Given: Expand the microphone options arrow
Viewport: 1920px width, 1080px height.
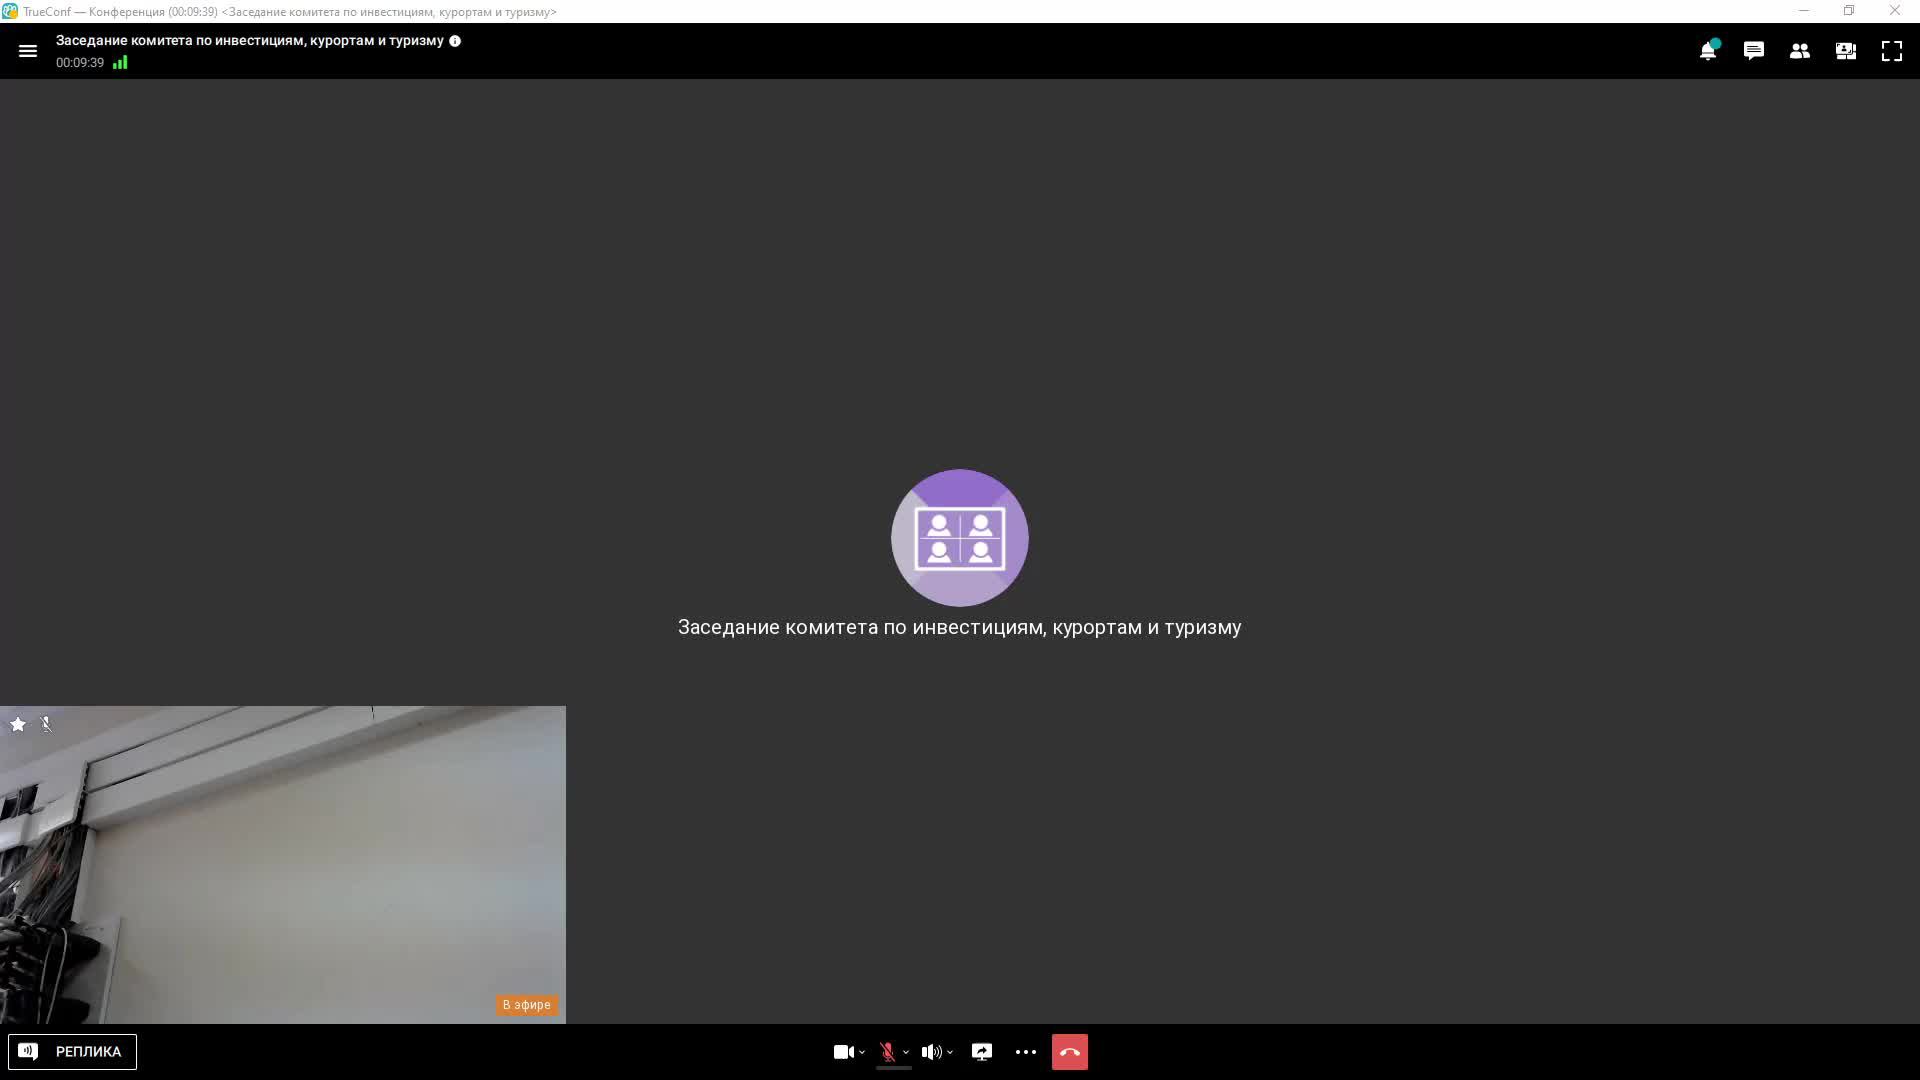Looking at the screenshot, I should coord(906,1052).
